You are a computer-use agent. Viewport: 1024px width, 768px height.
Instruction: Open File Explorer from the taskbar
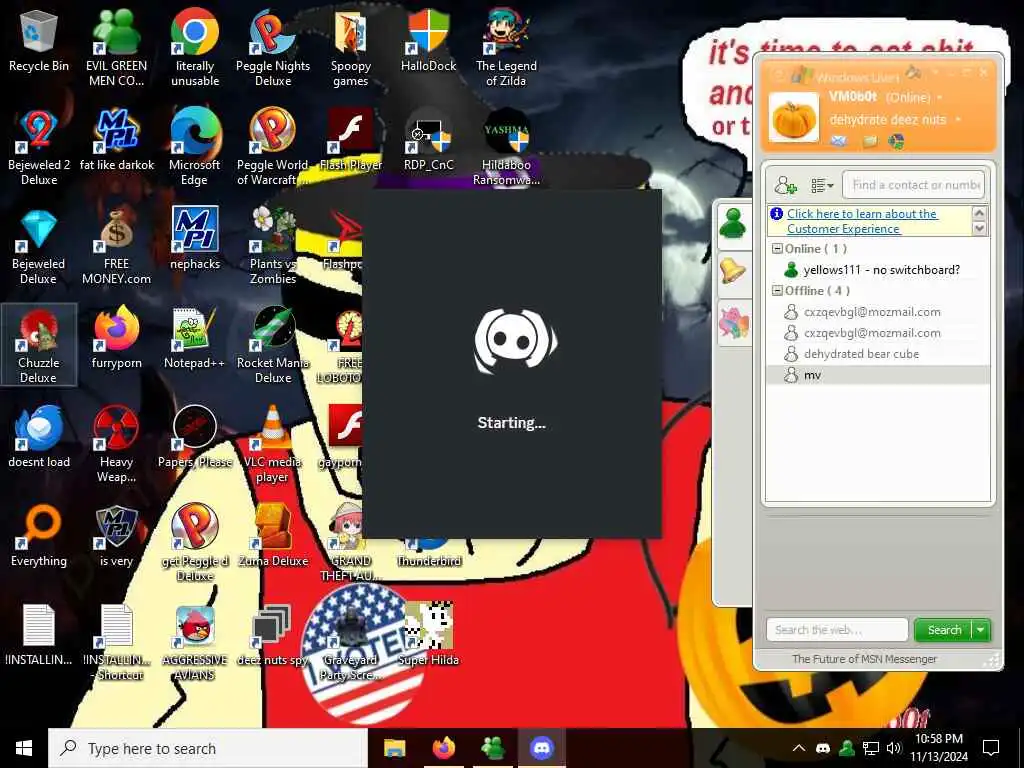394,748
